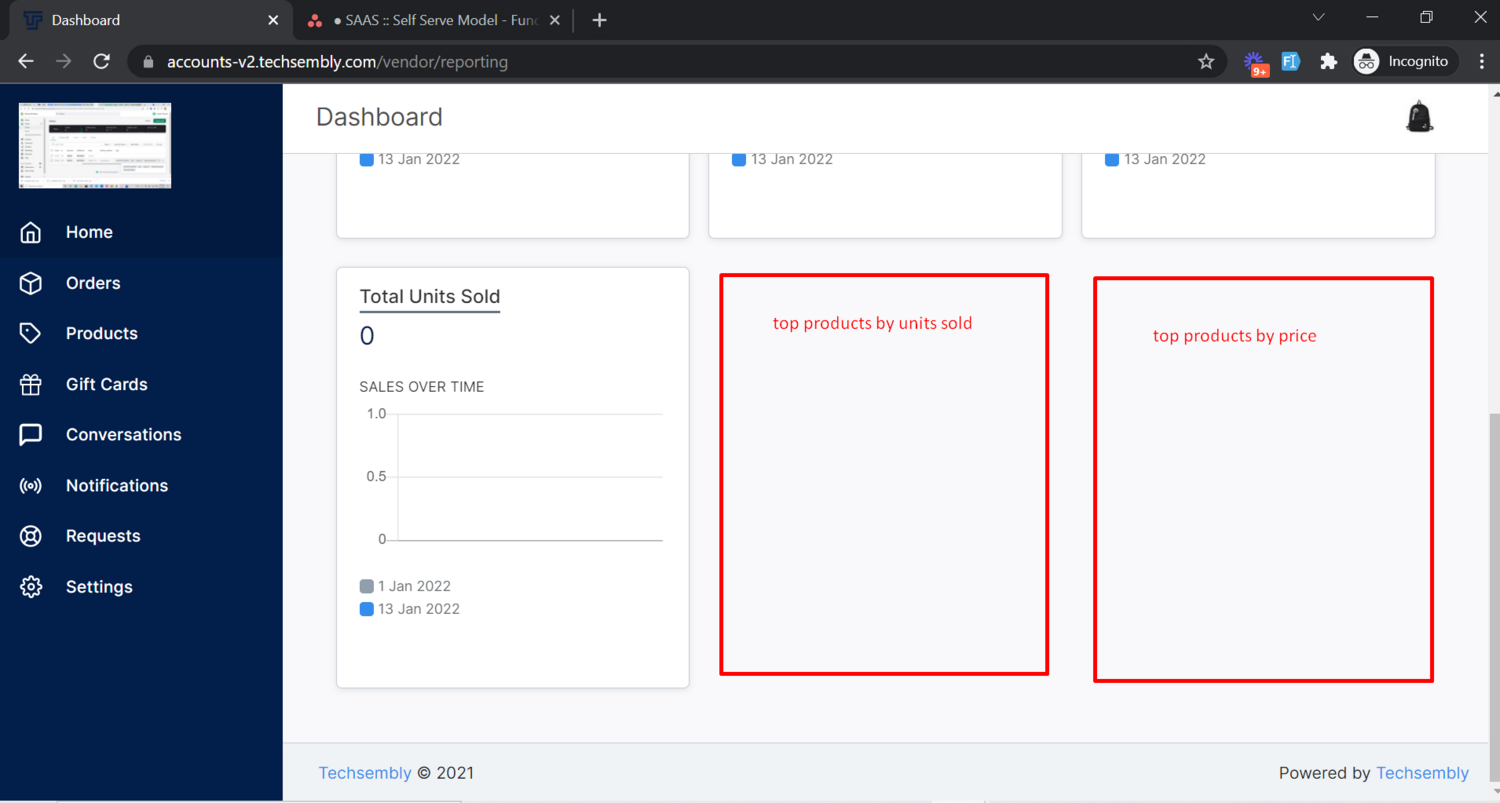The width and height of the screenshot is (1500, 803).
Task: Open the Chrome three-dot menu
Action: coord(1481,61)
